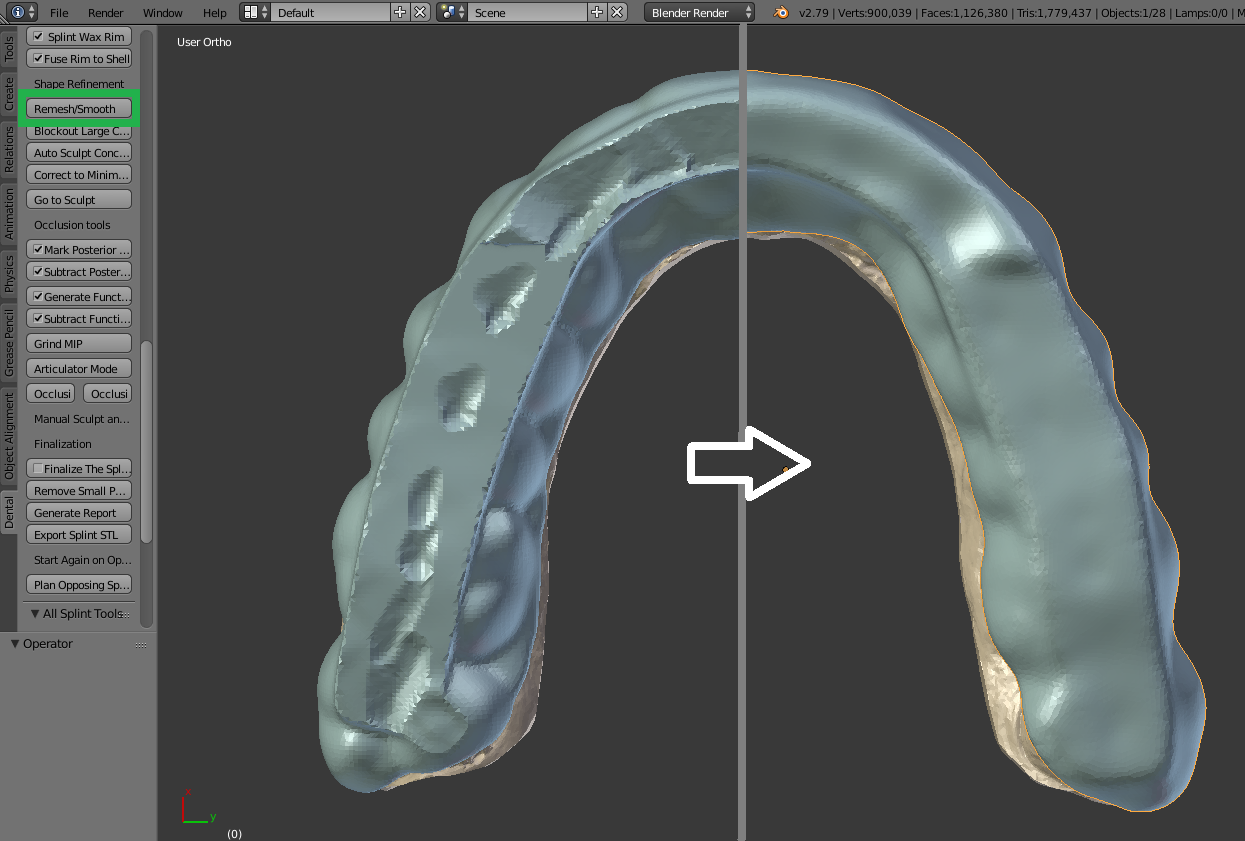The height and width of the screenshot is (841, 1245).
Task: Delete the Default screen layout with X
Action: click(x=420, y=13)
